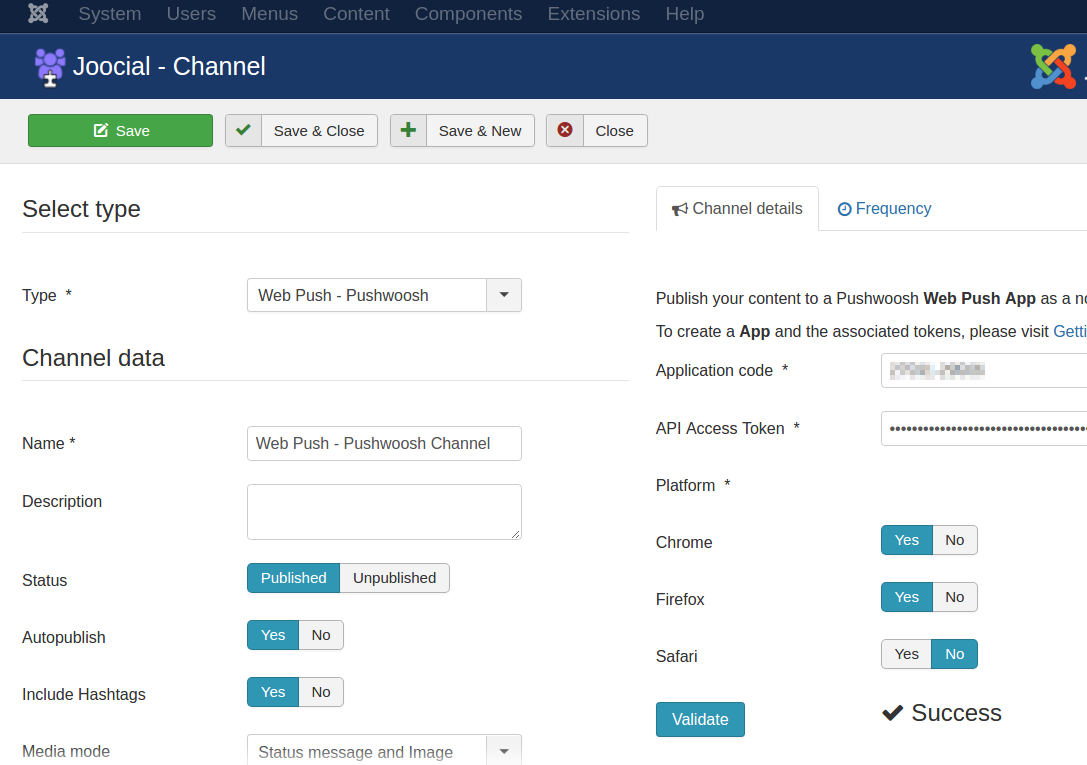Click the Joocial purple people icon
The height and width of the screenshot is (765, 1087).
pos(49,67)
